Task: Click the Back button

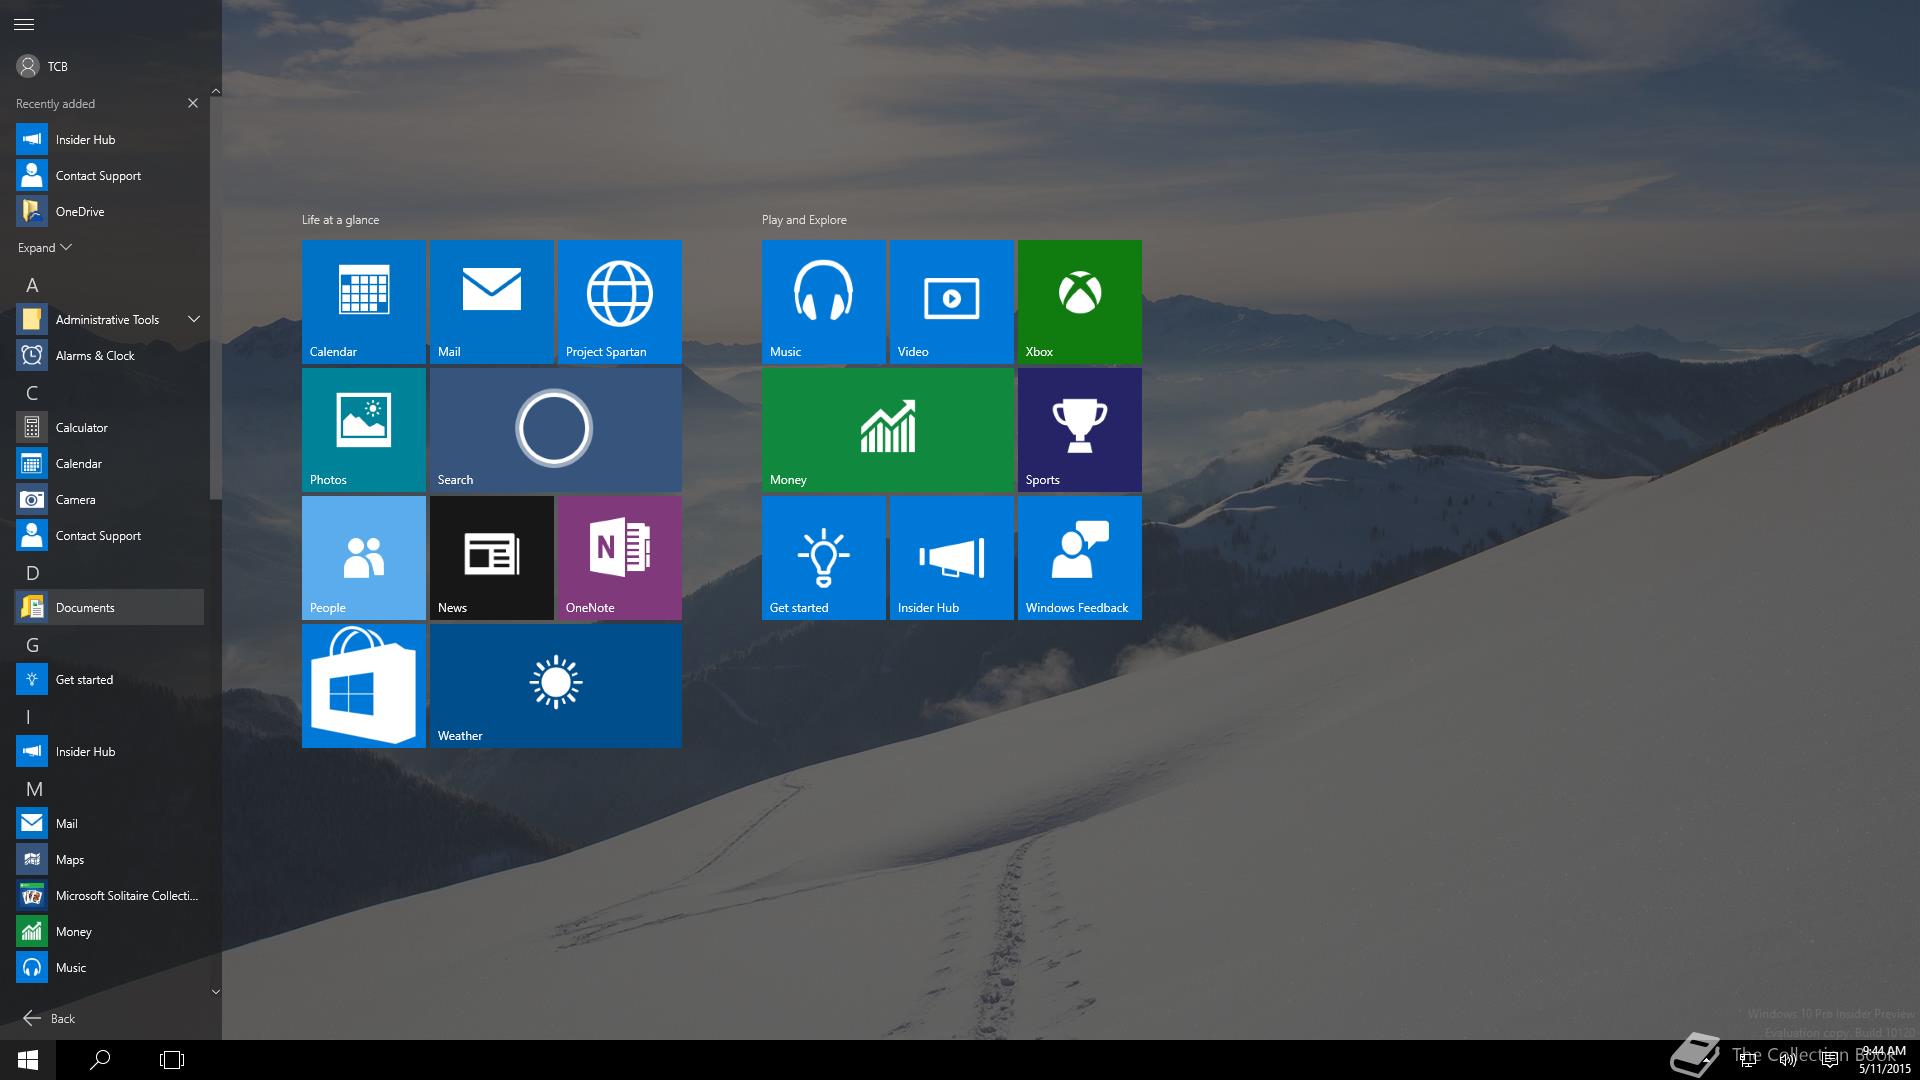Action: pos(48,1018)
